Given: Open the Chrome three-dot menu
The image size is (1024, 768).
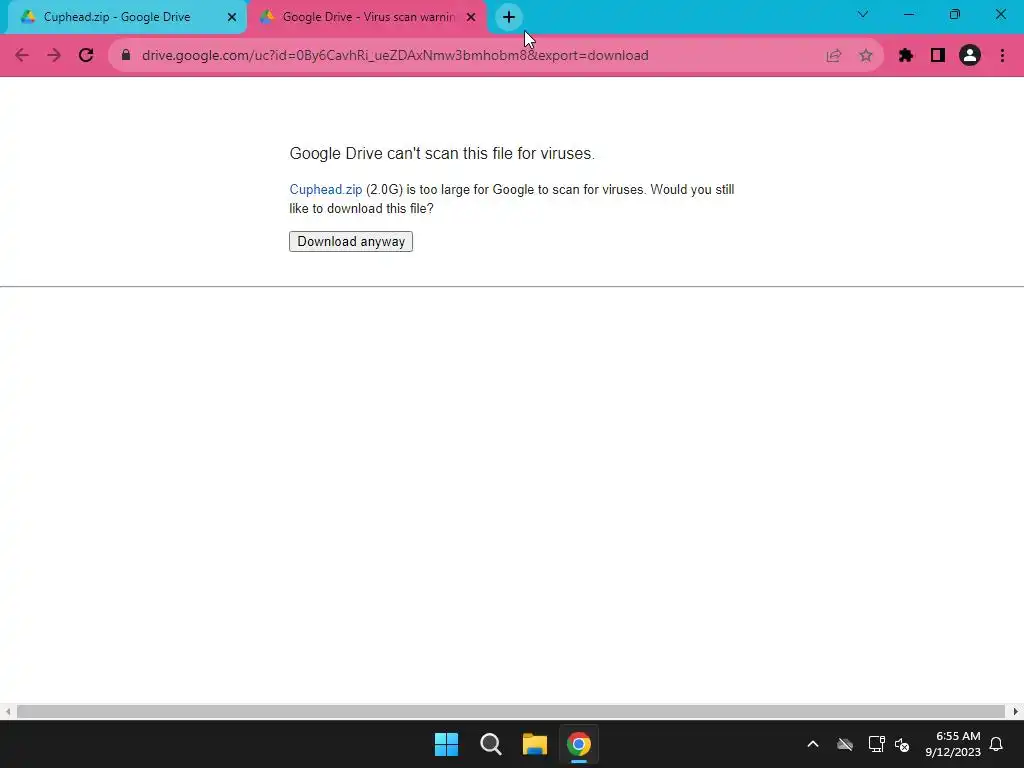Looking at the screenshot, I should (1002, 56).
